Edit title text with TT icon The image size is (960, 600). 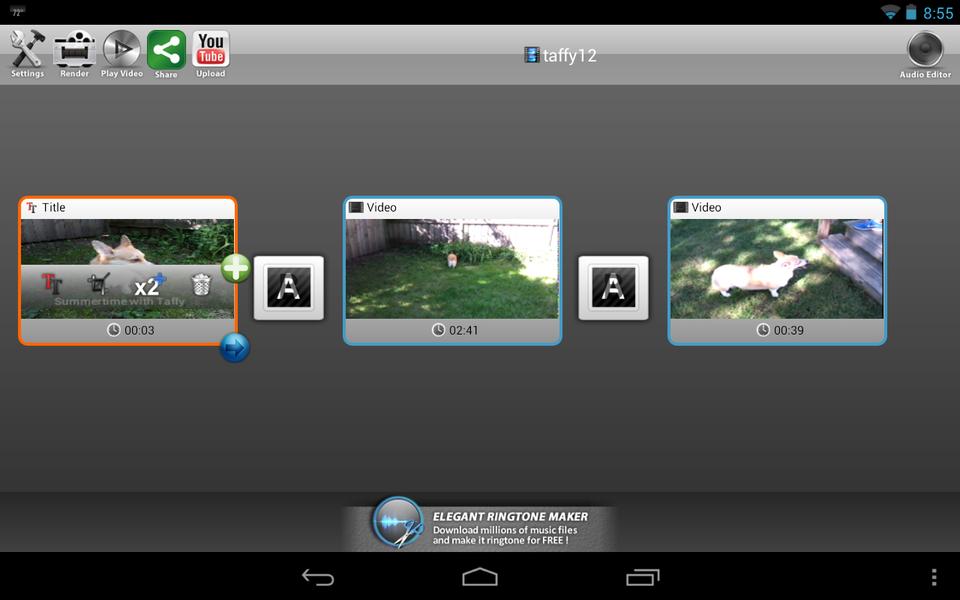(x=52, y=283)
